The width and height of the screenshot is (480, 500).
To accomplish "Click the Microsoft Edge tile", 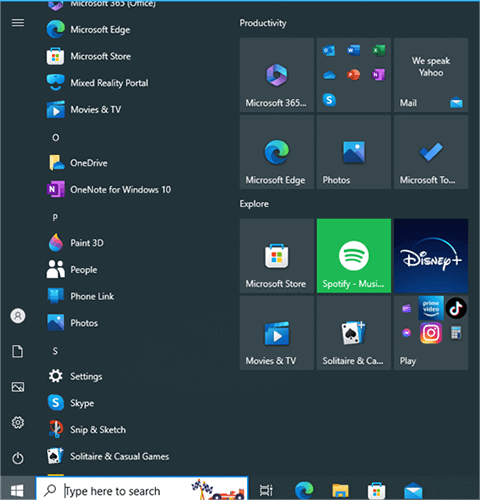I will (277, 152).
